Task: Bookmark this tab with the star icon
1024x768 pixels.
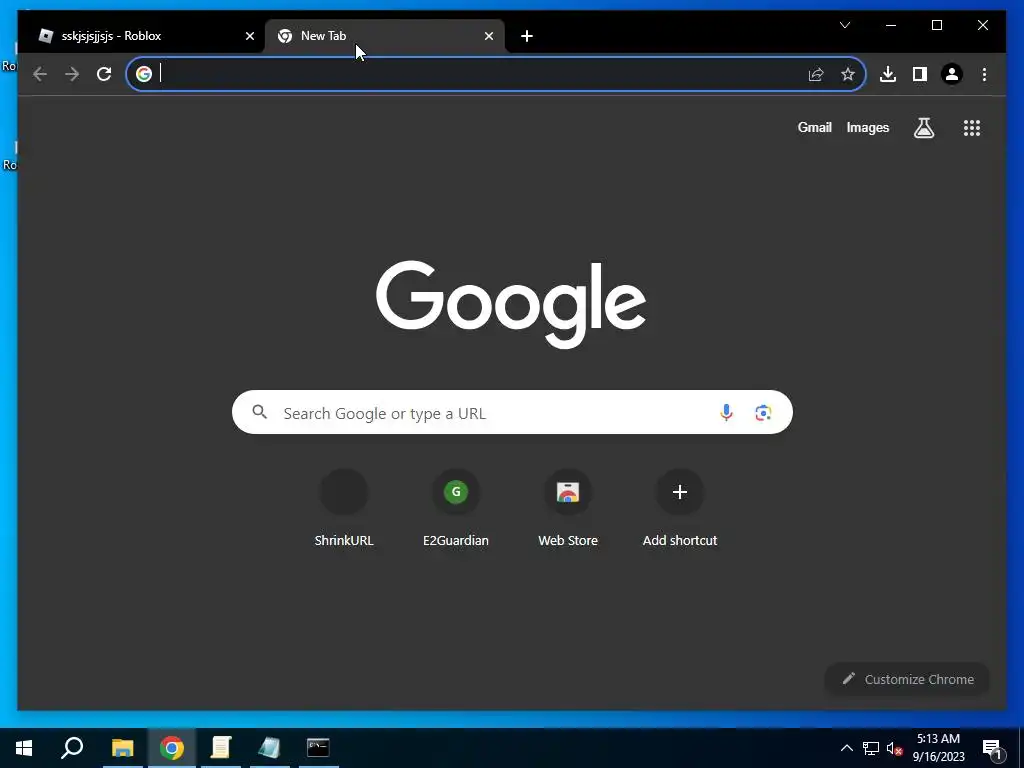Action: [x=848, y=74]
